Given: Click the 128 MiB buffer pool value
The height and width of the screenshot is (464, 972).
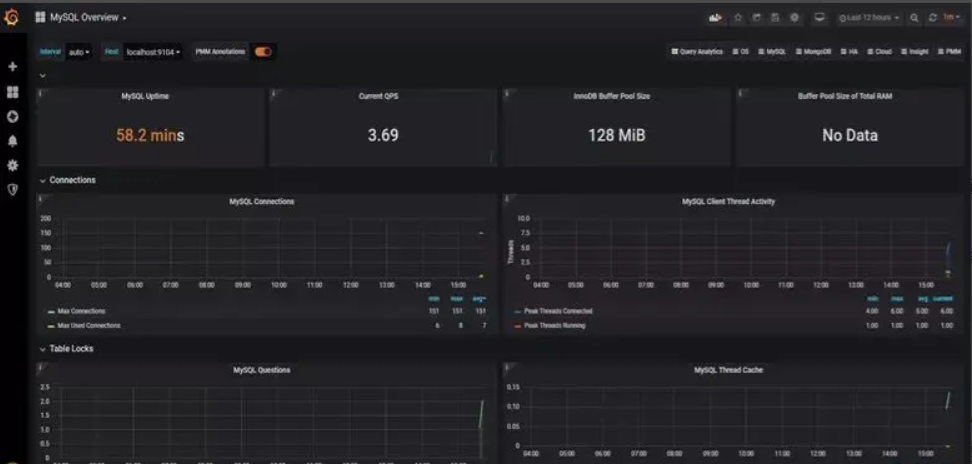Looking at the screenshot, I should 617,135.
